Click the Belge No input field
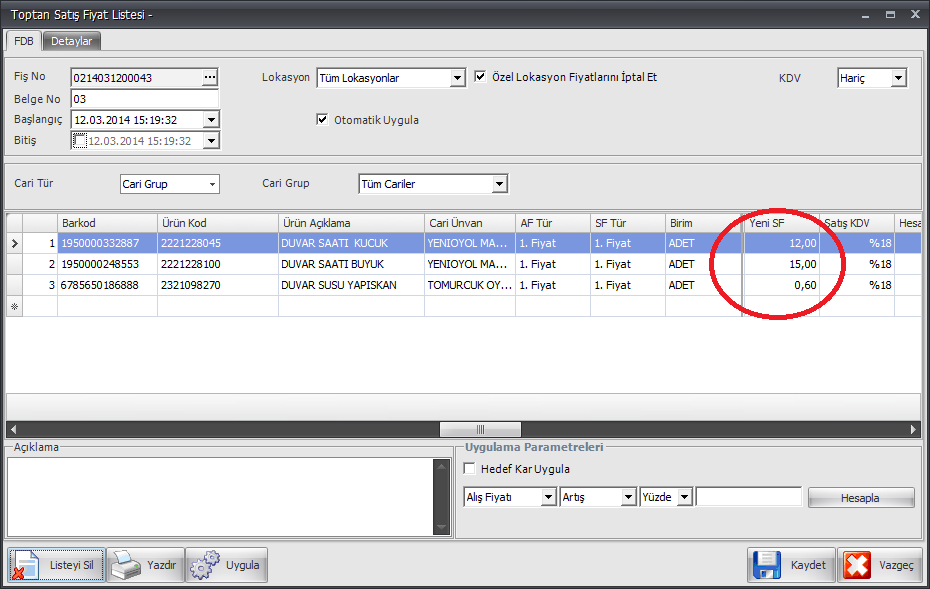 (145, 99)
